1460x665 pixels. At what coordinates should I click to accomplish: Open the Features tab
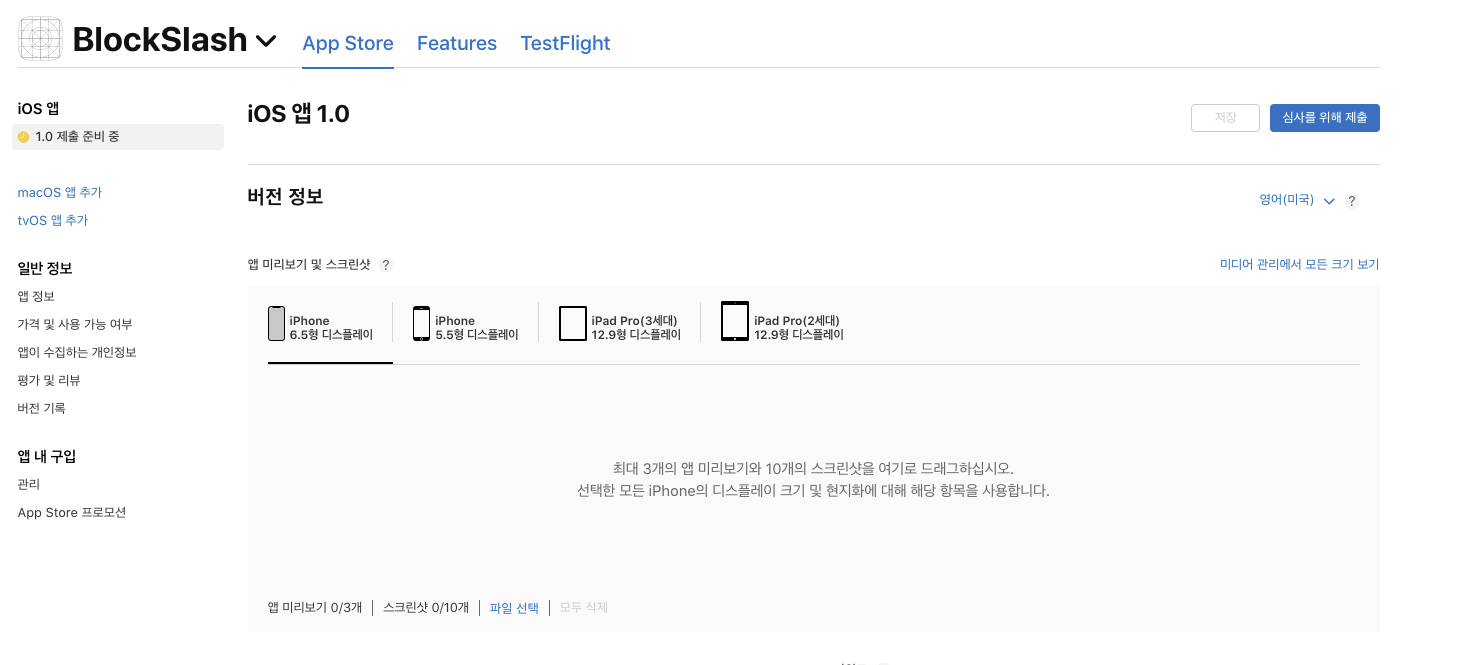(x=457, y=43)
